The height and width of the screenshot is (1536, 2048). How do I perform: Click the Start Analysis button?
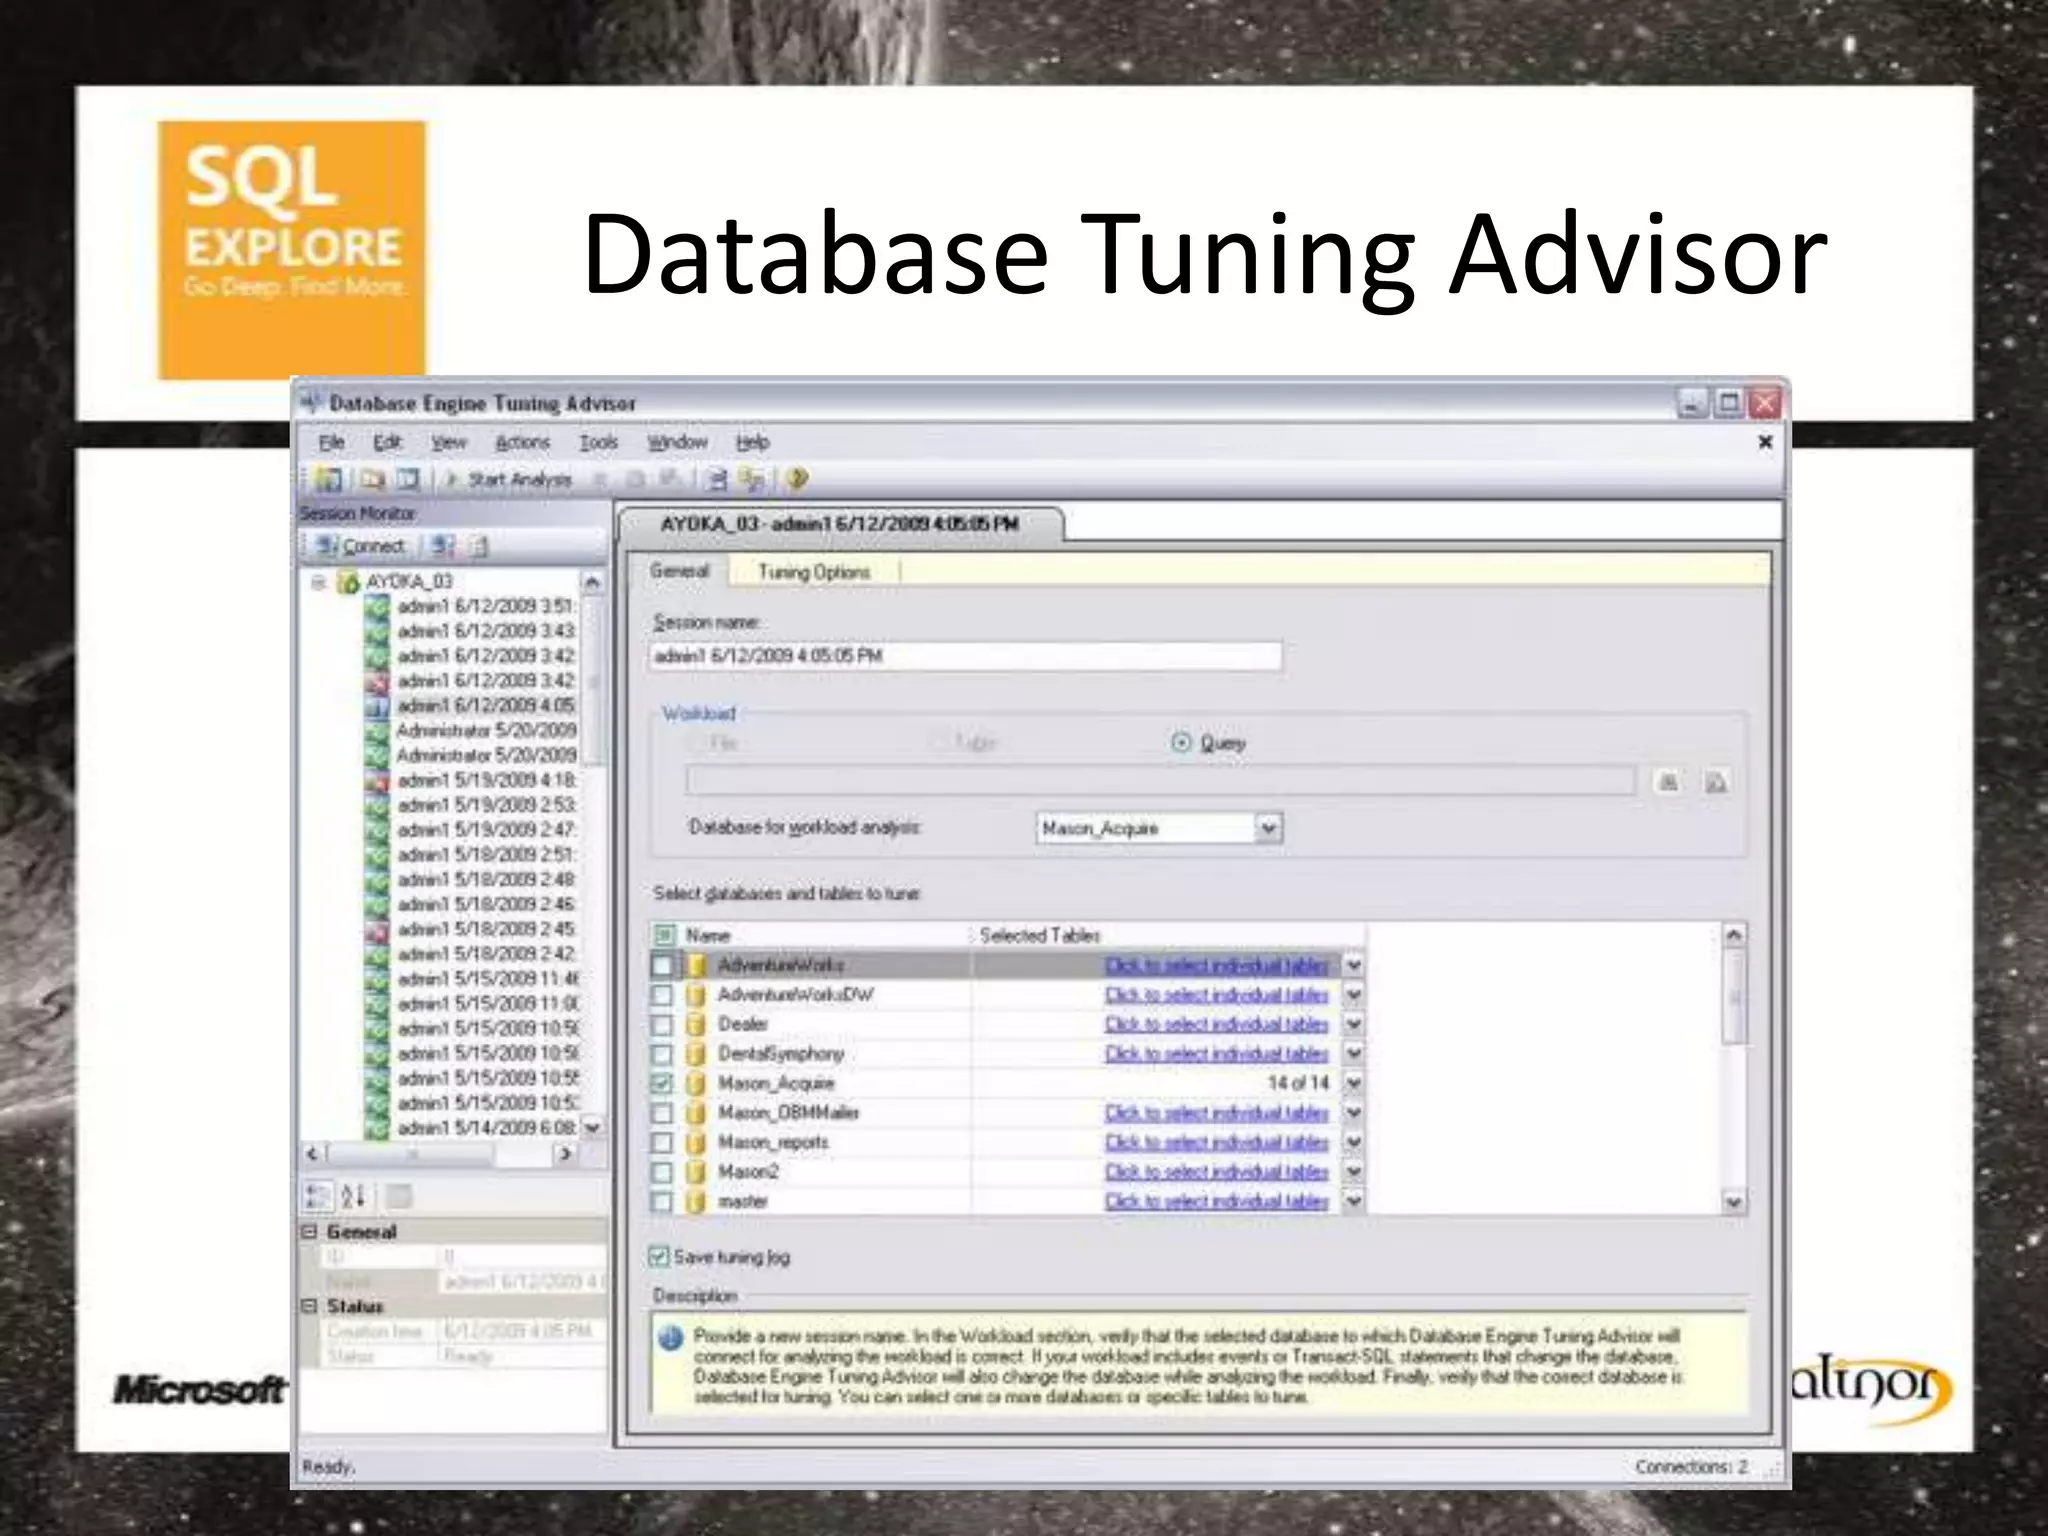[509, 479]
